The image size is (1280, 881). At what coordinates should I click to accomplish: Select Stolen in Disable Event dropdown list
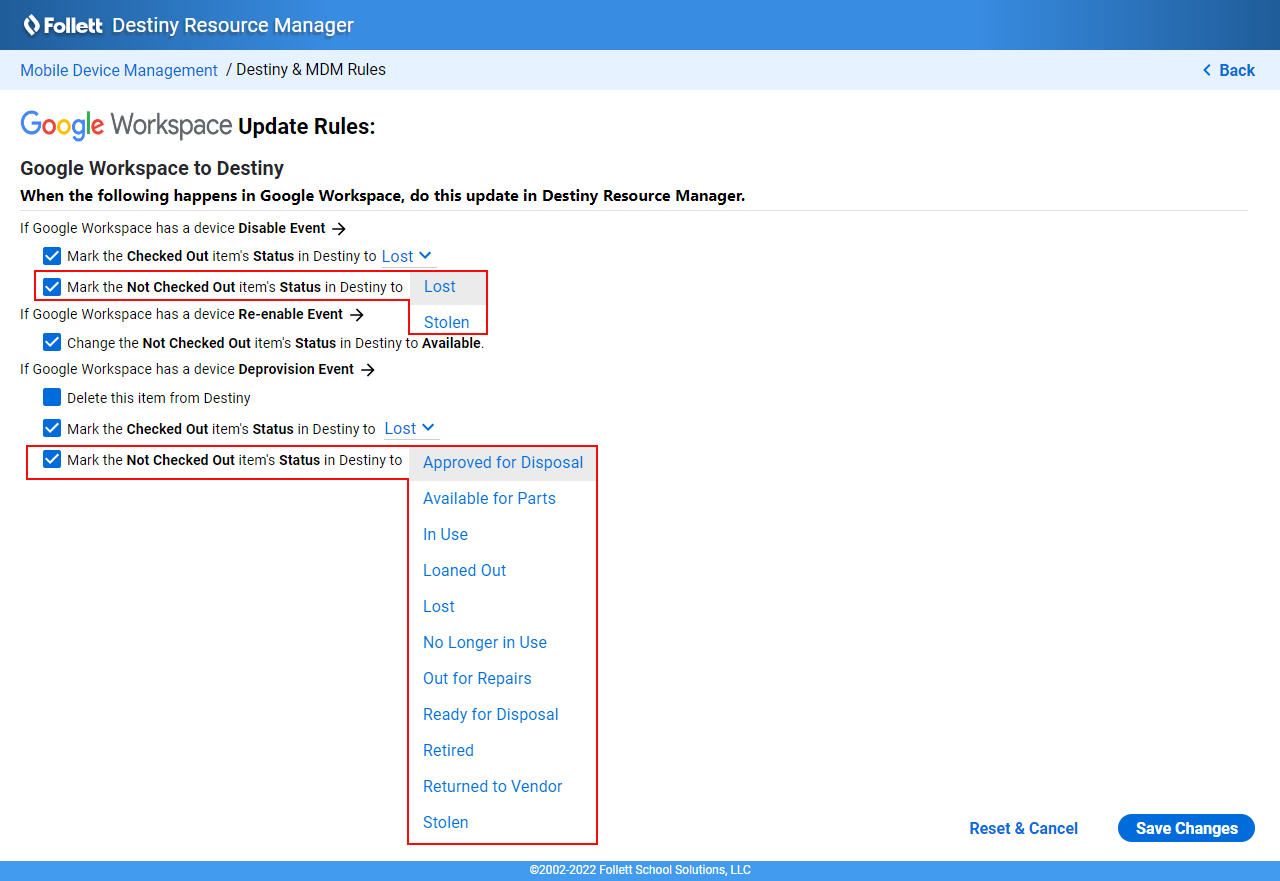coord(448,322)
